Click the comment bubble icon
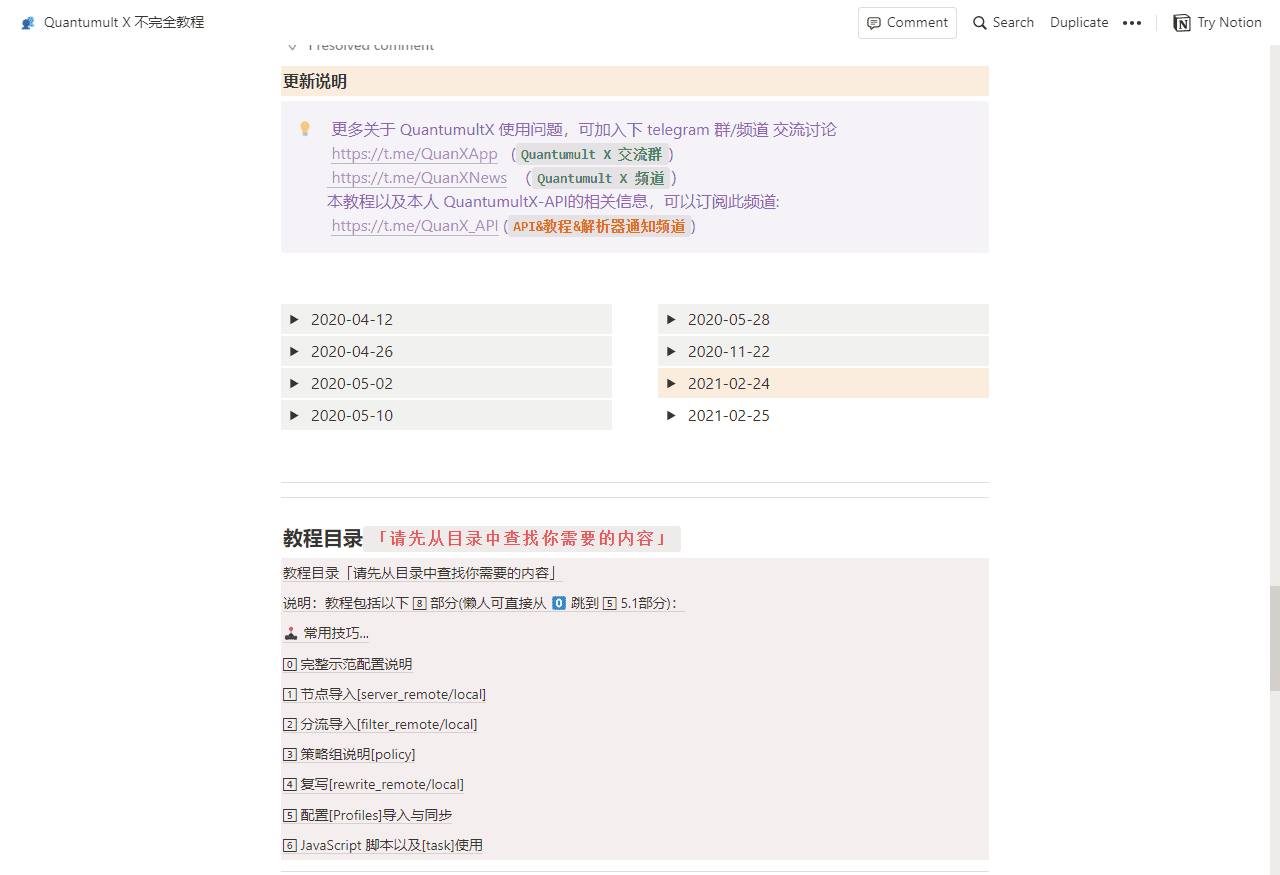Viewport: 1280px width, 875px height. tap(874, 22)
